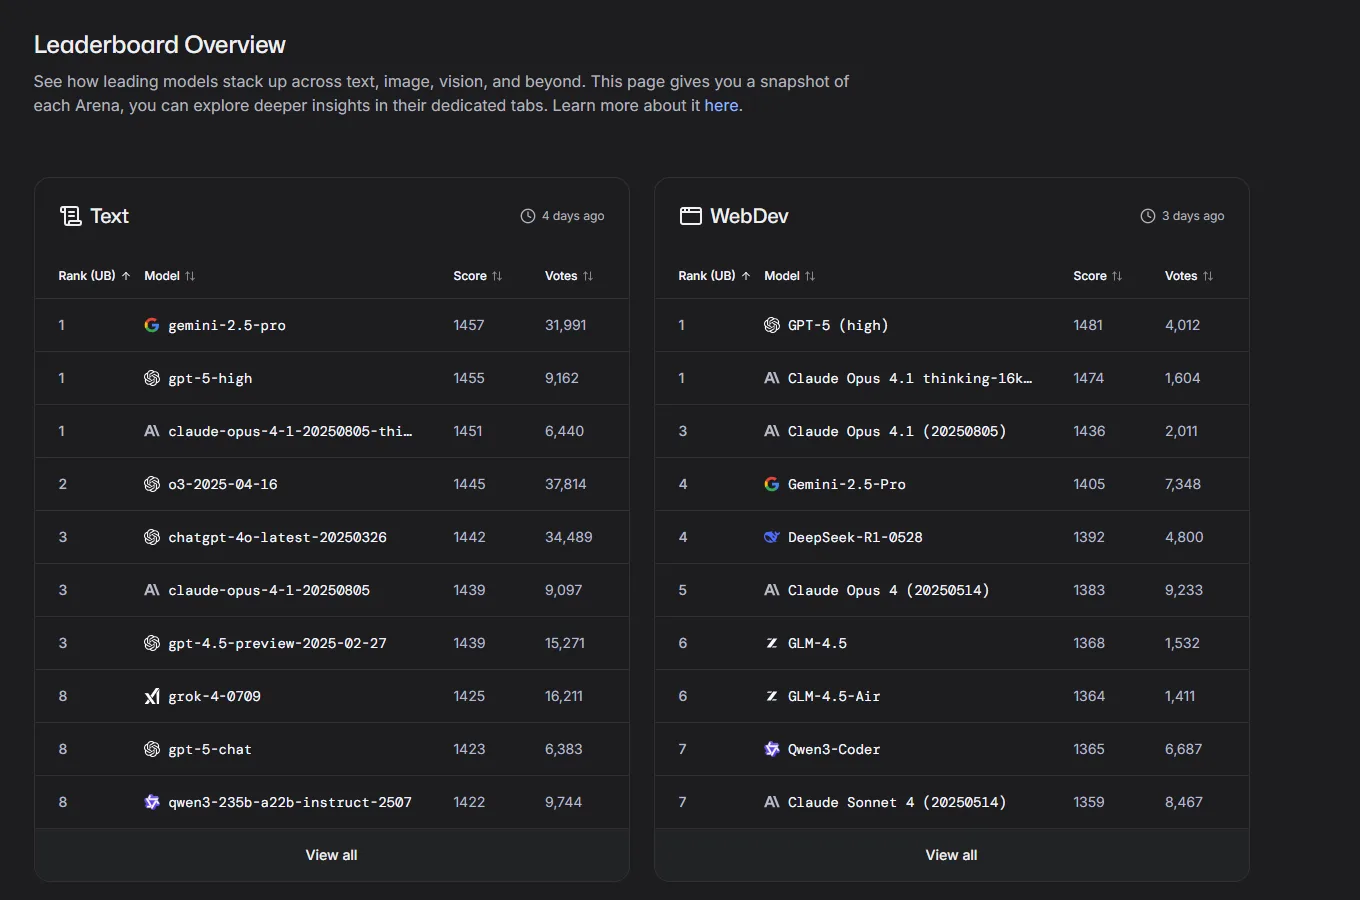Click the OpenAI logo beside GPT-5 (high)
Image resolution: width=1360 pixels, height=900 pixels.
click(x=772, y=325)
